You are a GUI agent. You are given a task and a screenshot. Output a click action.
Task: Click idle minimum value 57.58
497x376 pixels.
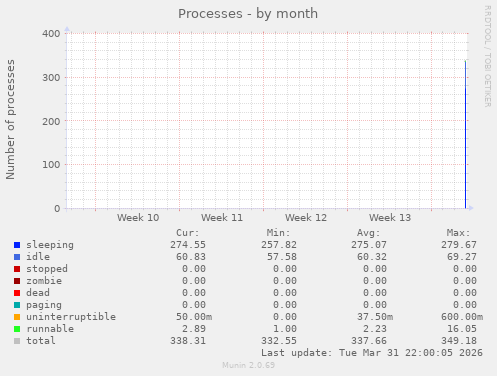282,257
